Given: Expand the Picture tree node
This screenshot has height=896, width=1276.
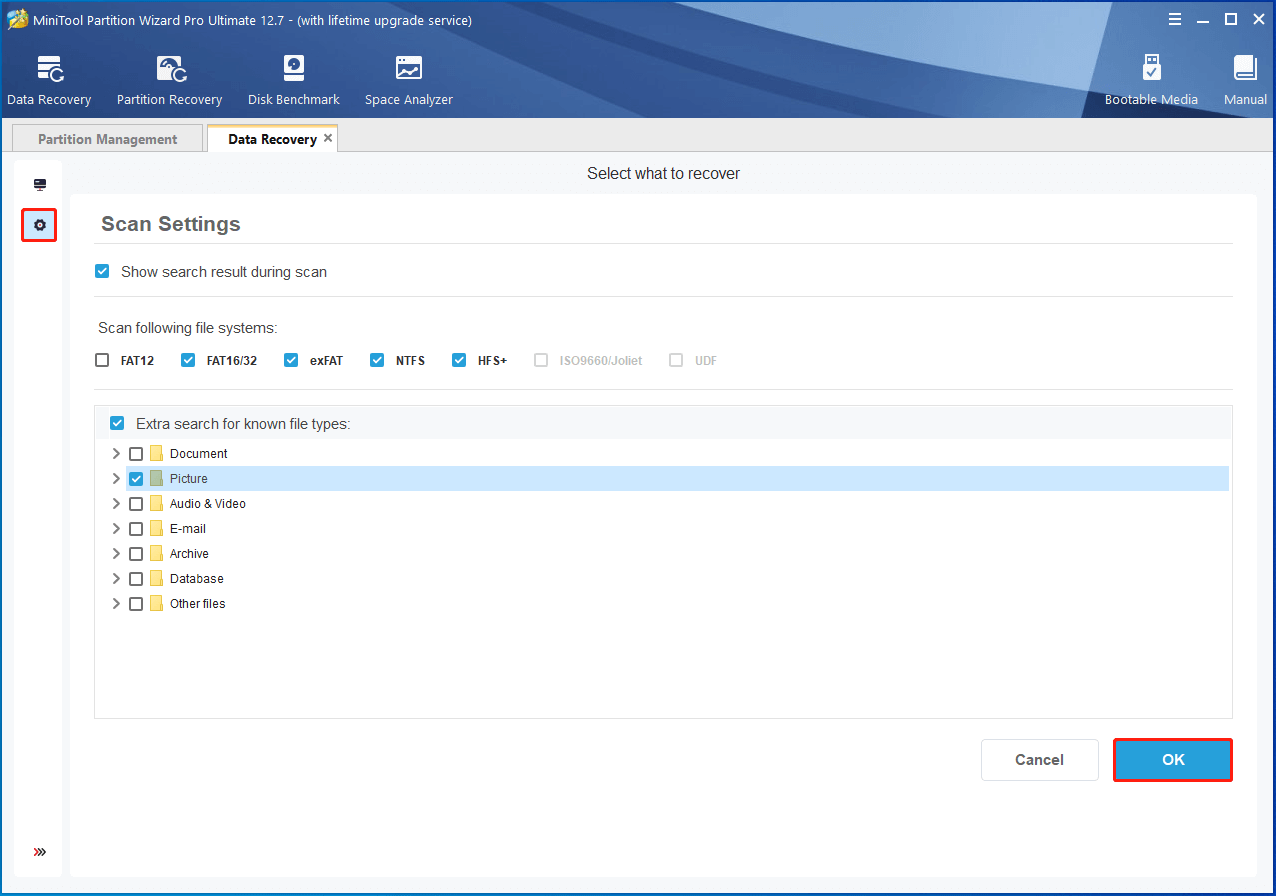Looking at the screenshot, I should click(x=116, y=478).
